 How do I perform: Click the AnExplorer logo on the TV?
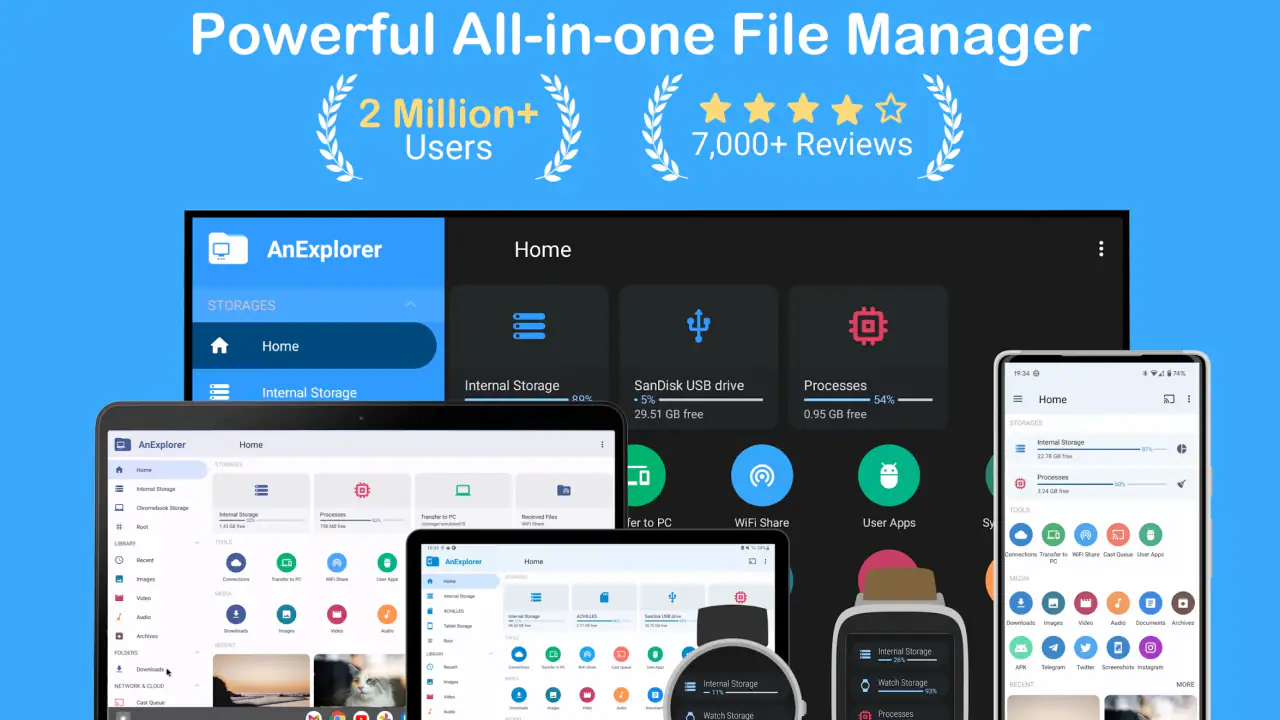[228, 249]
